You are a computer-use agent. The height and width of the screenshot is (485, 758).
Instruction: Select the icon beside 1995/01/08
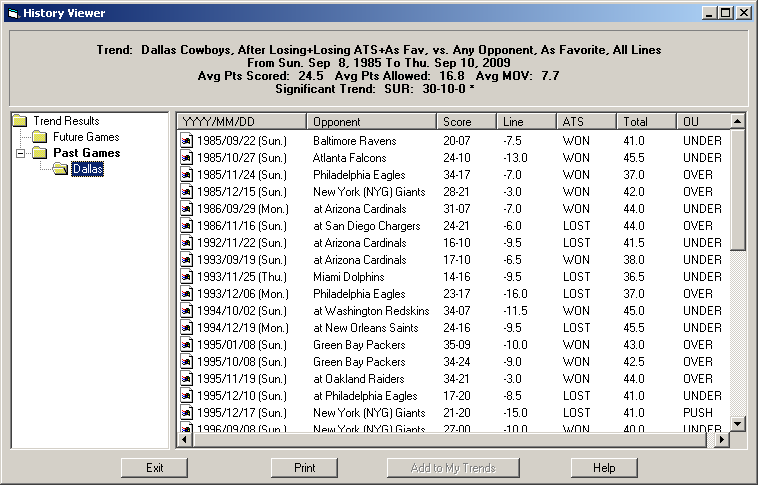pyautogui.click(x=187, y=345)
